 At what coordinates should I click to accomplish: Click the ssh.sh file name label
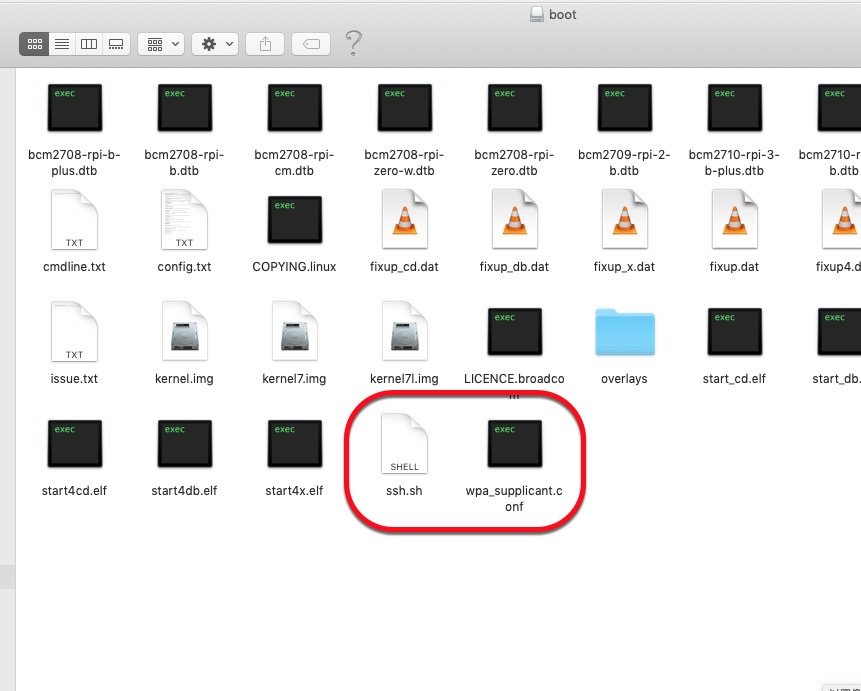tap(404, 491)
